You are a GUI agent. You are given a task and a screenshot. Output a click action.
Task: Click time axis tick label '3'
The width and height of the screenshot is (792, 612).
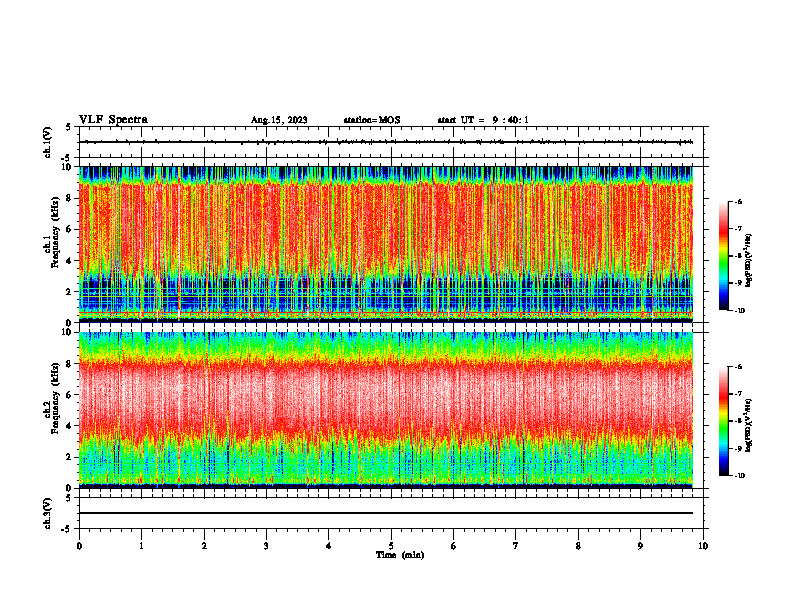coord(266,546)
